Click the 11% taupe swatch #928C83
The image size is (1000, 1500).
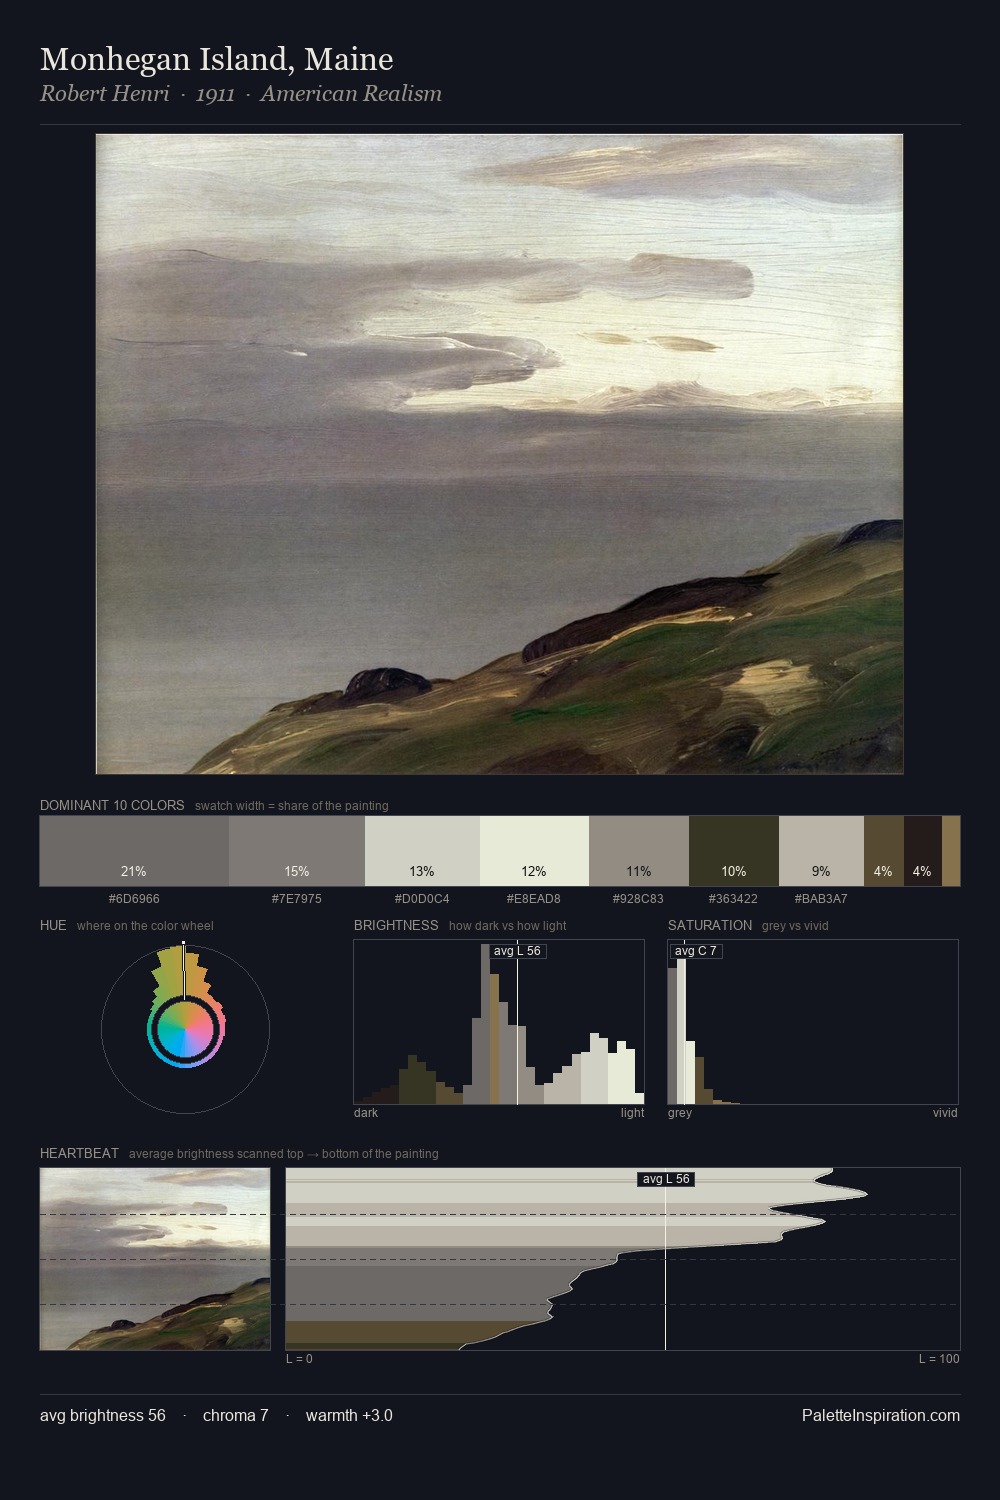639,851
